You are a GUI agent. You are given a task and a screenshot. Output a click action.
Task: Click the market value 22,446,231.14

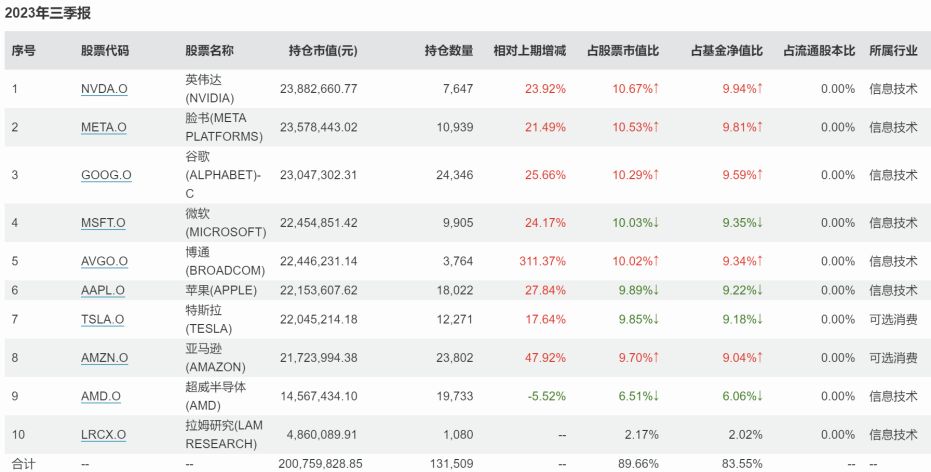pos(319,261)
